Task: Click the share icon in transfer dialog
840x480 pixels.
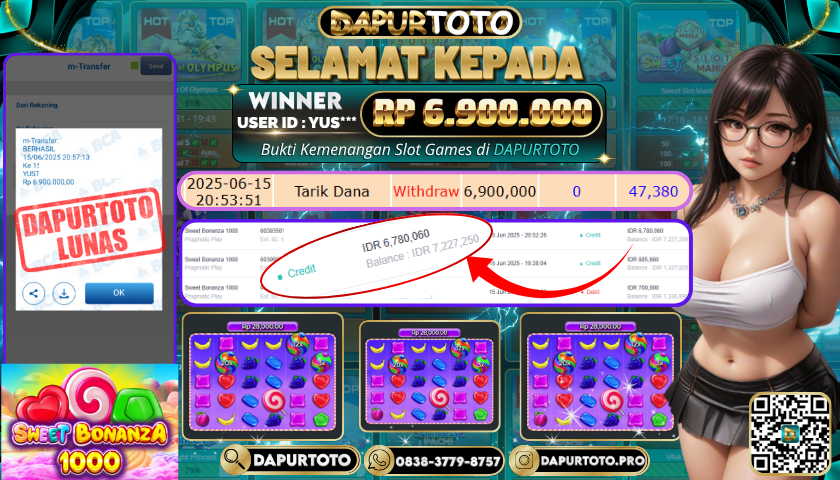Action: point(33,294)
